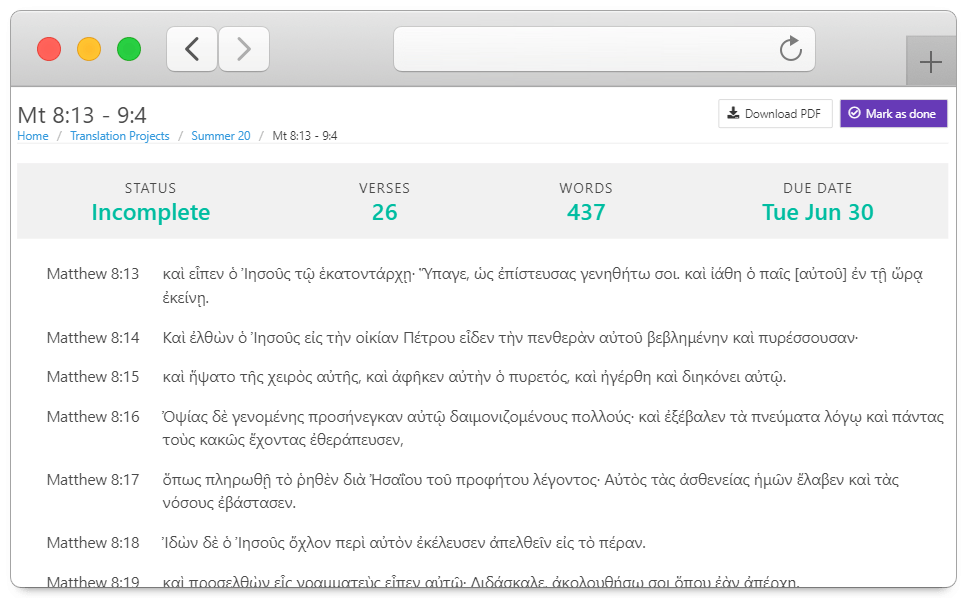Click the browser forward navigation arrow
The width and height of the screenshot is (967, 598).
coord(244,48)
